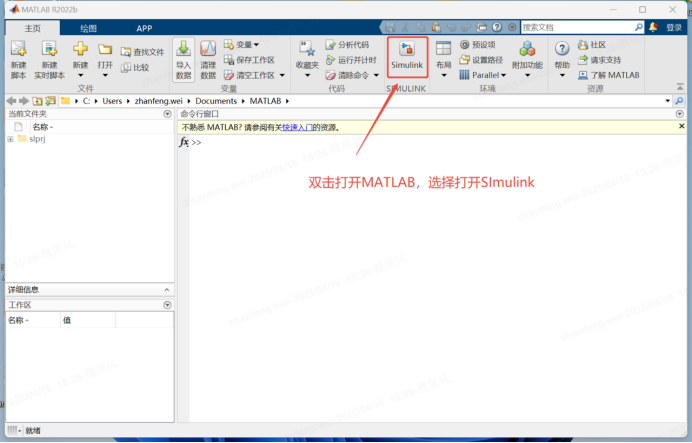Click the Help (帮助) question mark icon
Screen dimensions: 692x443
562,49
